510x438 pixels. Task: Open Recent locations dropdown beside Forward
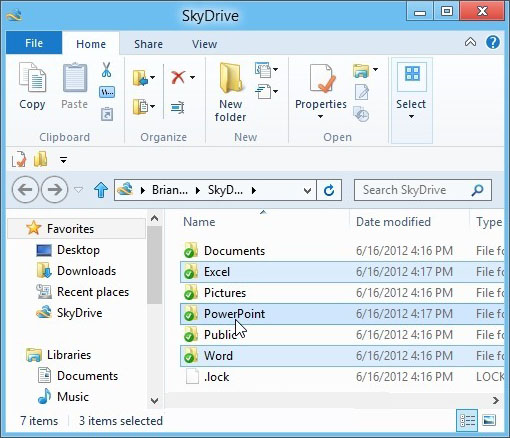pyautogui.click(x=78, y=190)
